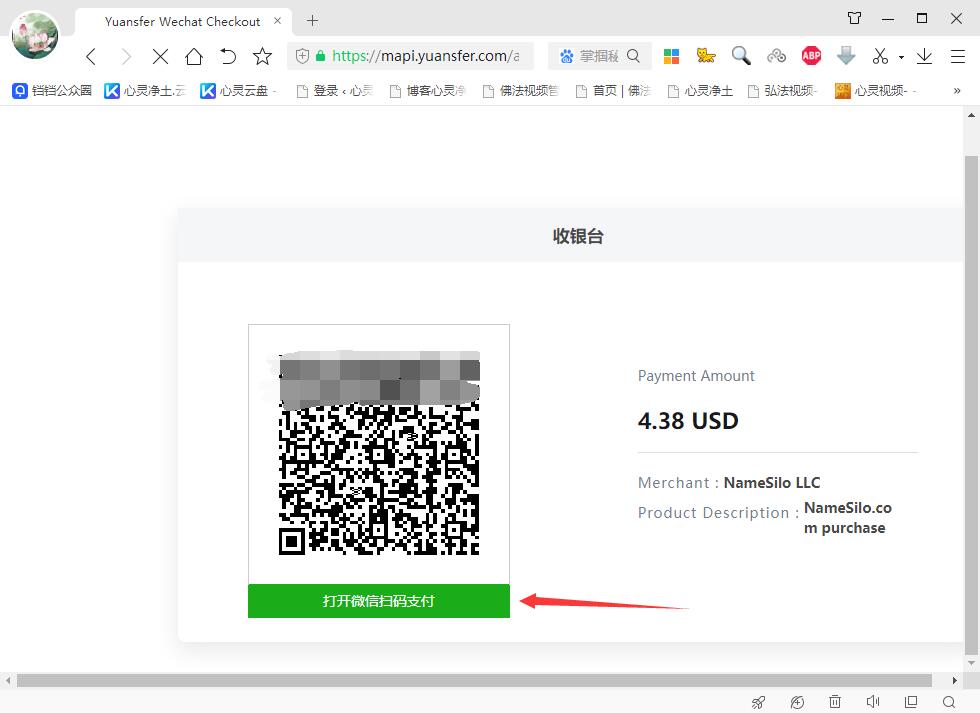Click the yellow cat extension icon

coord(706,56)
